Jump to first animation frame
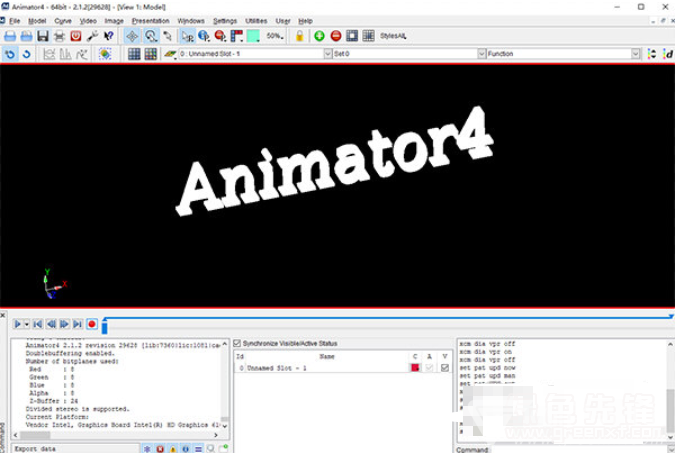 [38, 324]
